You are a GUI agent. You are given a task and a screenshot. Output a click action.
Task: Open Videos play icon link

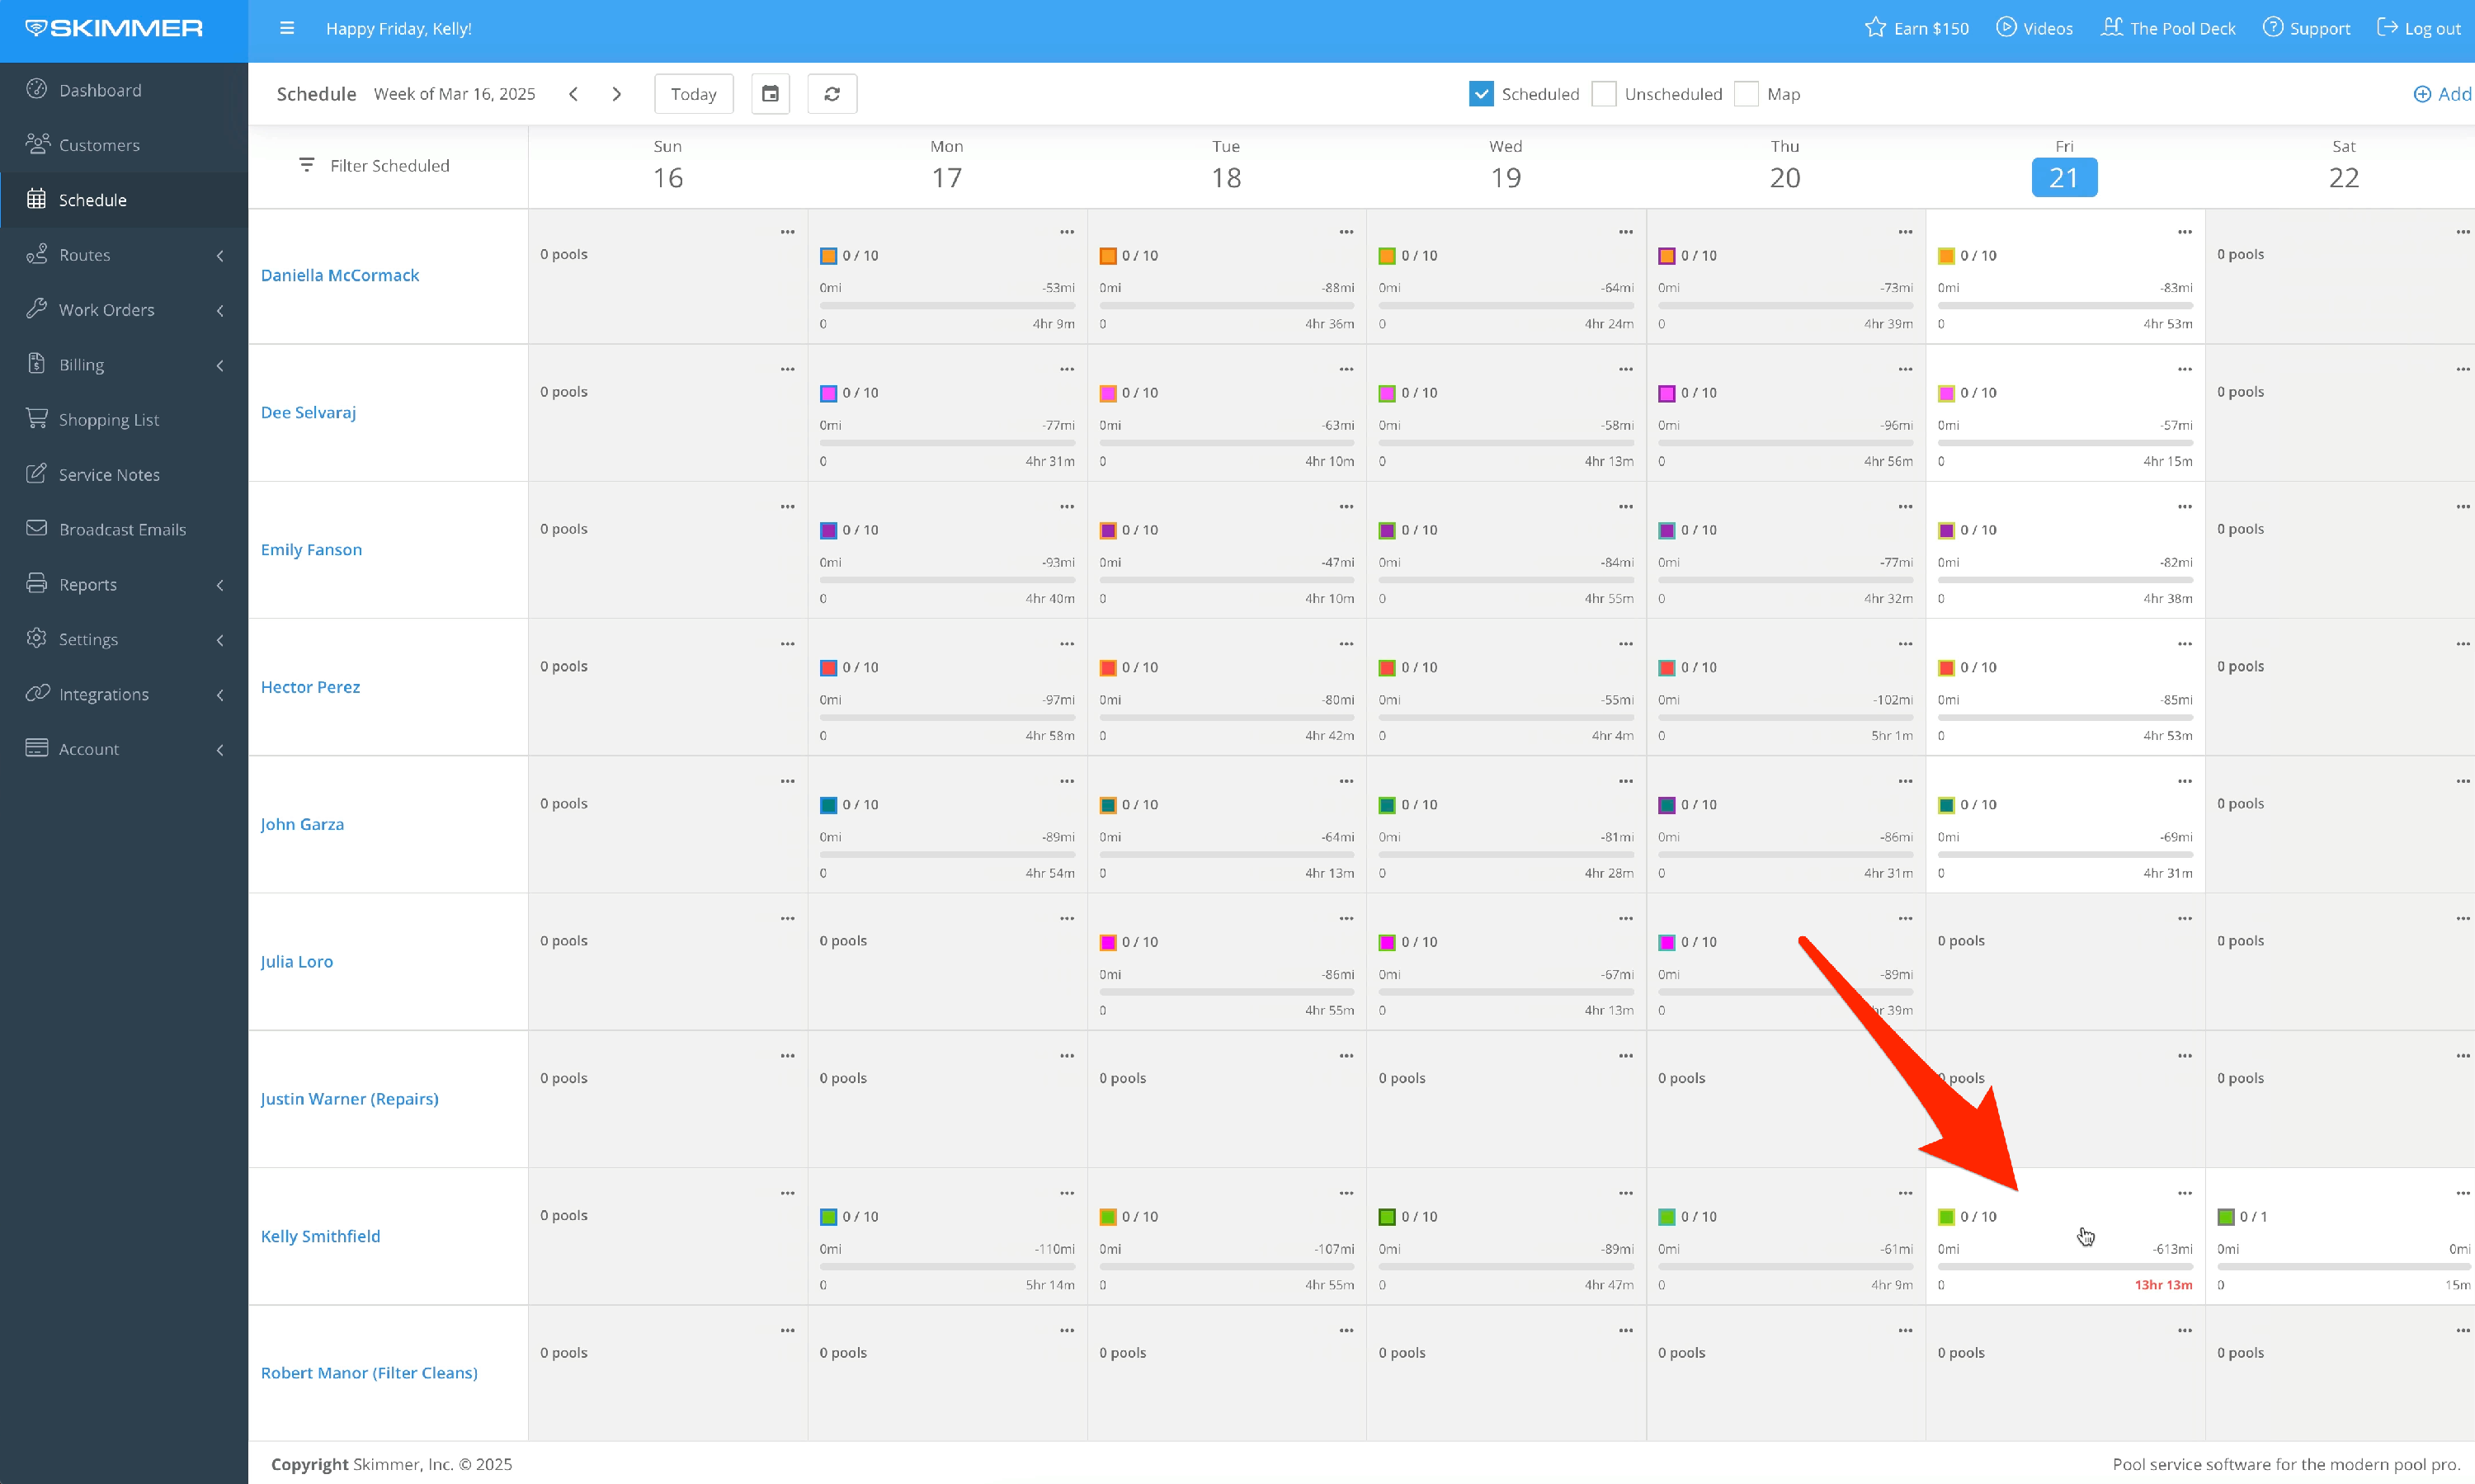[x=2006, y=28]
